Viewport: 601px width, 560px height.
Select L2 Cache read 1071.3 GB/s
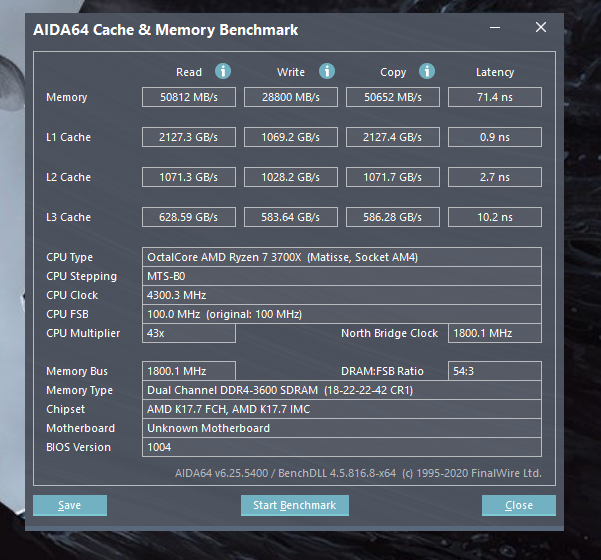tap(189, 177)
